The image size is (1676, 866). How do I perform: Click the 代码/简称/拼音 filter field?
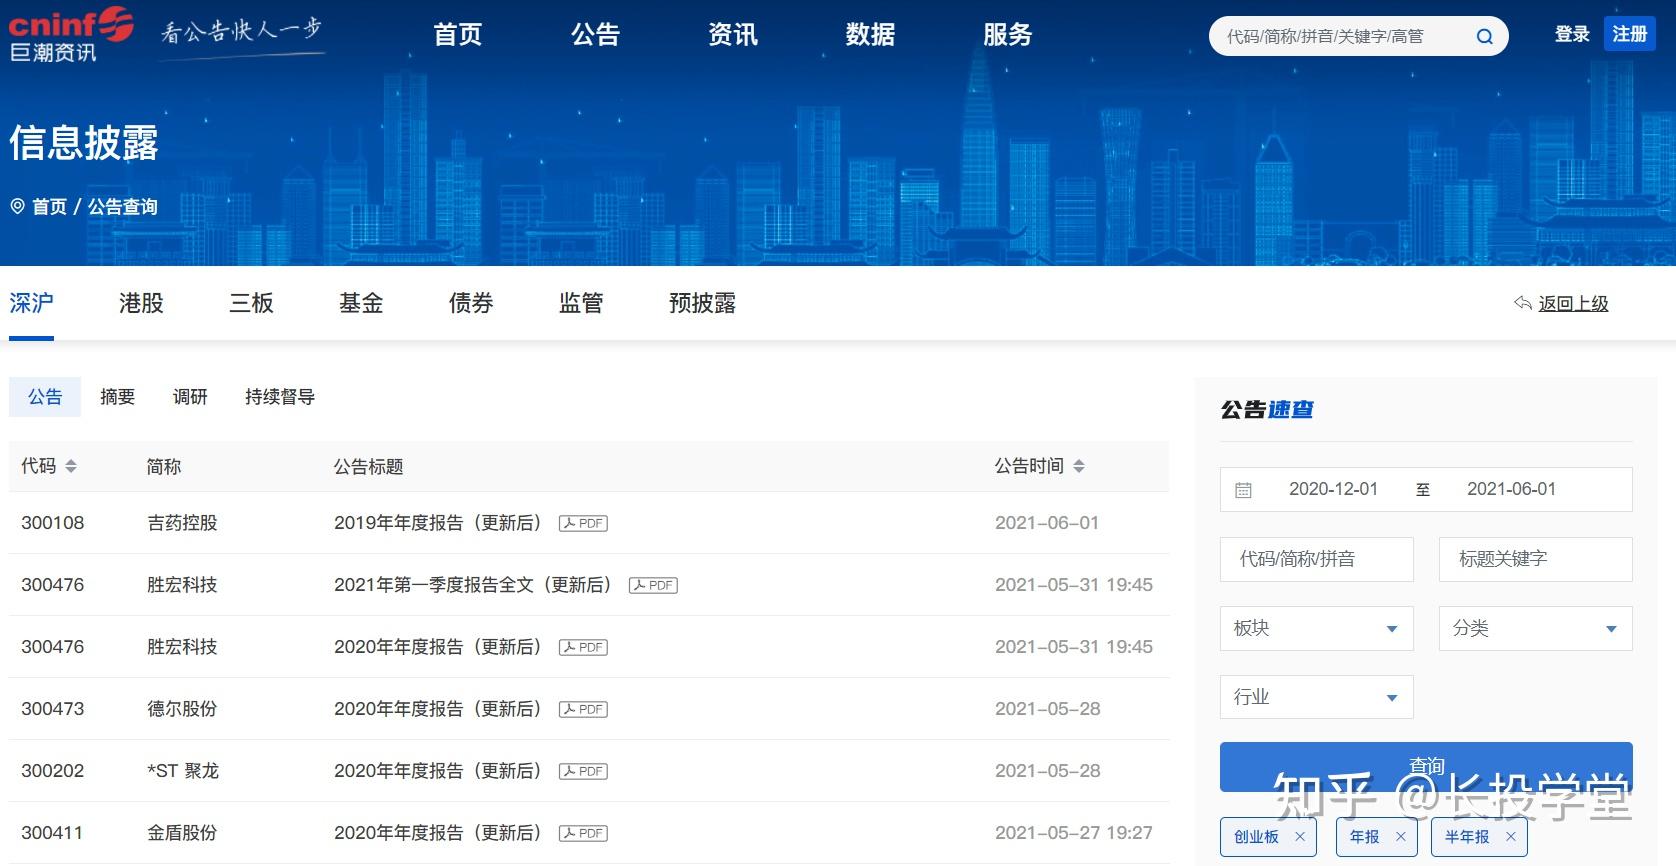1316,559
